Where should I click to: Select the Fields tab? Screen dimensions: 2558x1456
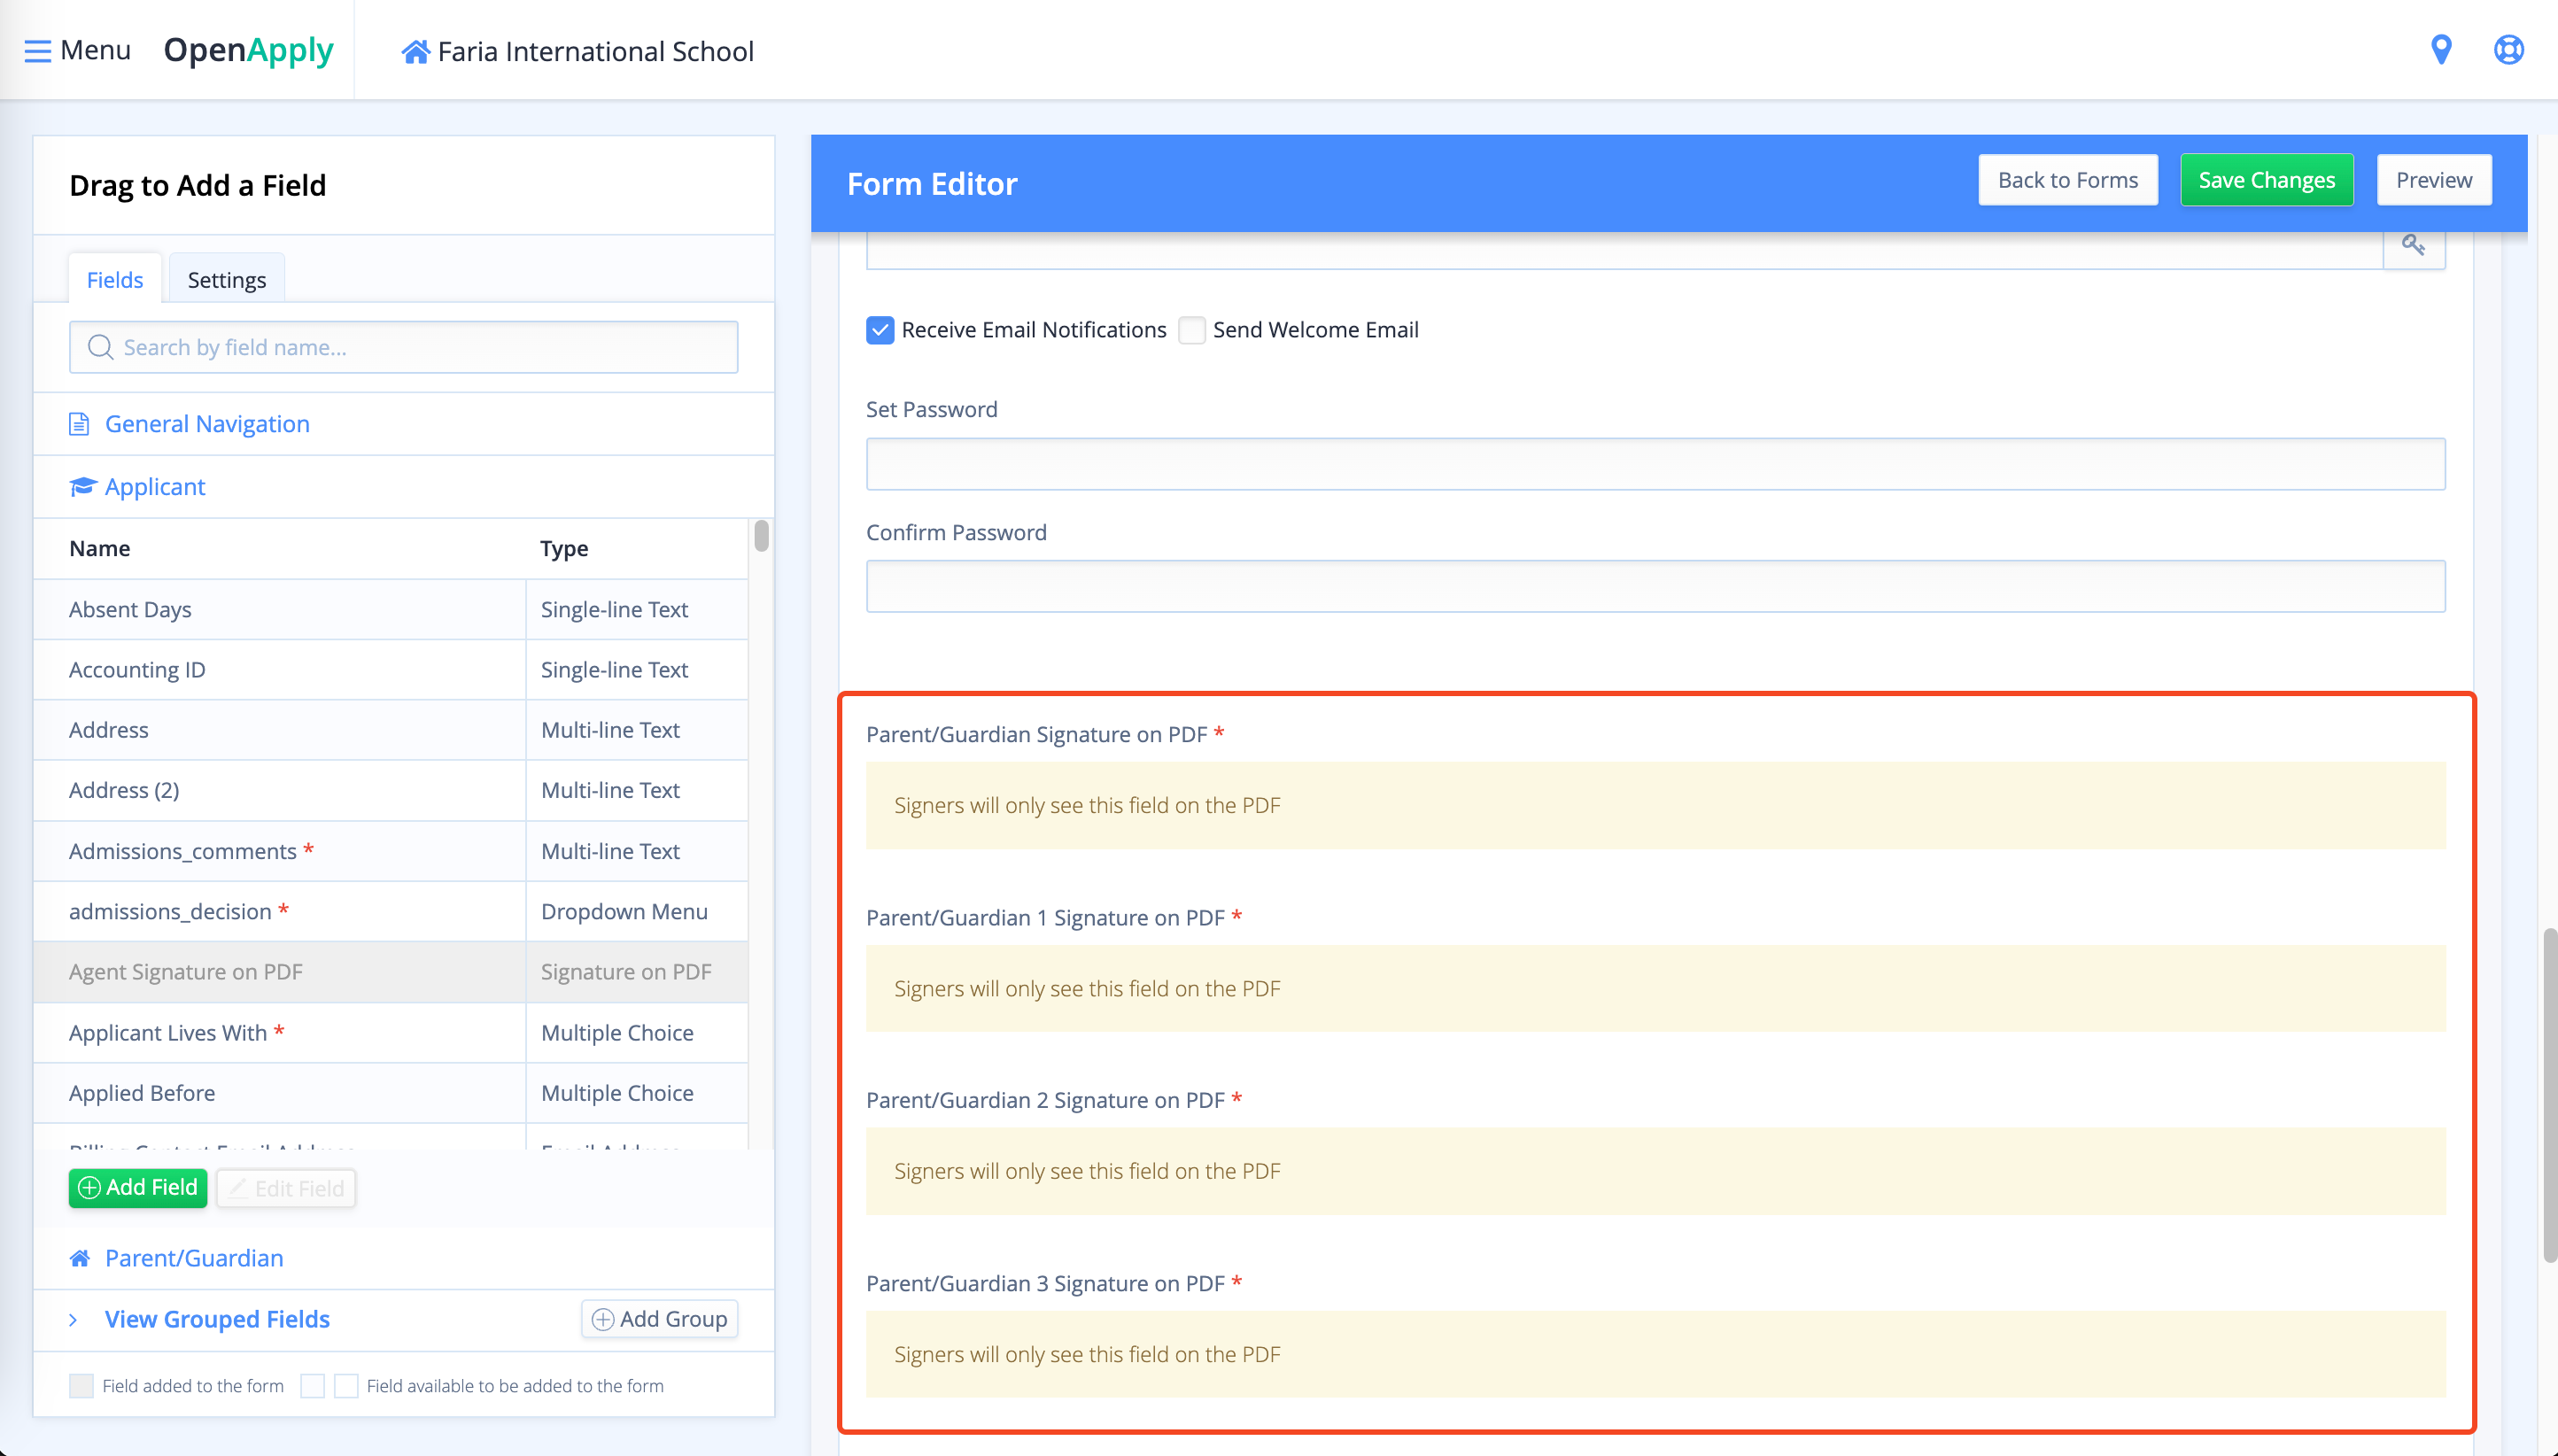114,280
